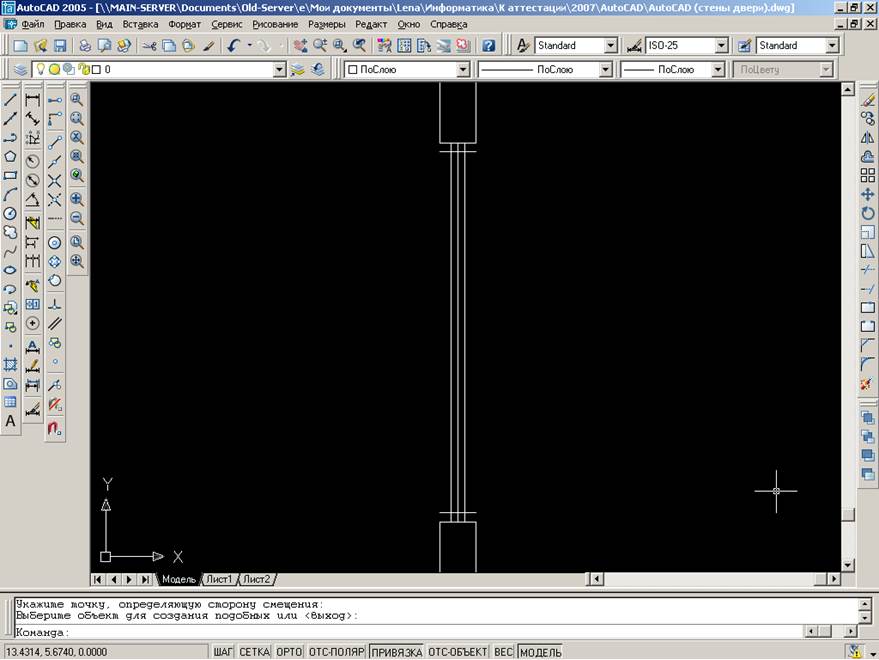The height and width of the screenshot is (660, 879).
Task: Choose the Rotate tool icon
Action: (x=867, y=213)
